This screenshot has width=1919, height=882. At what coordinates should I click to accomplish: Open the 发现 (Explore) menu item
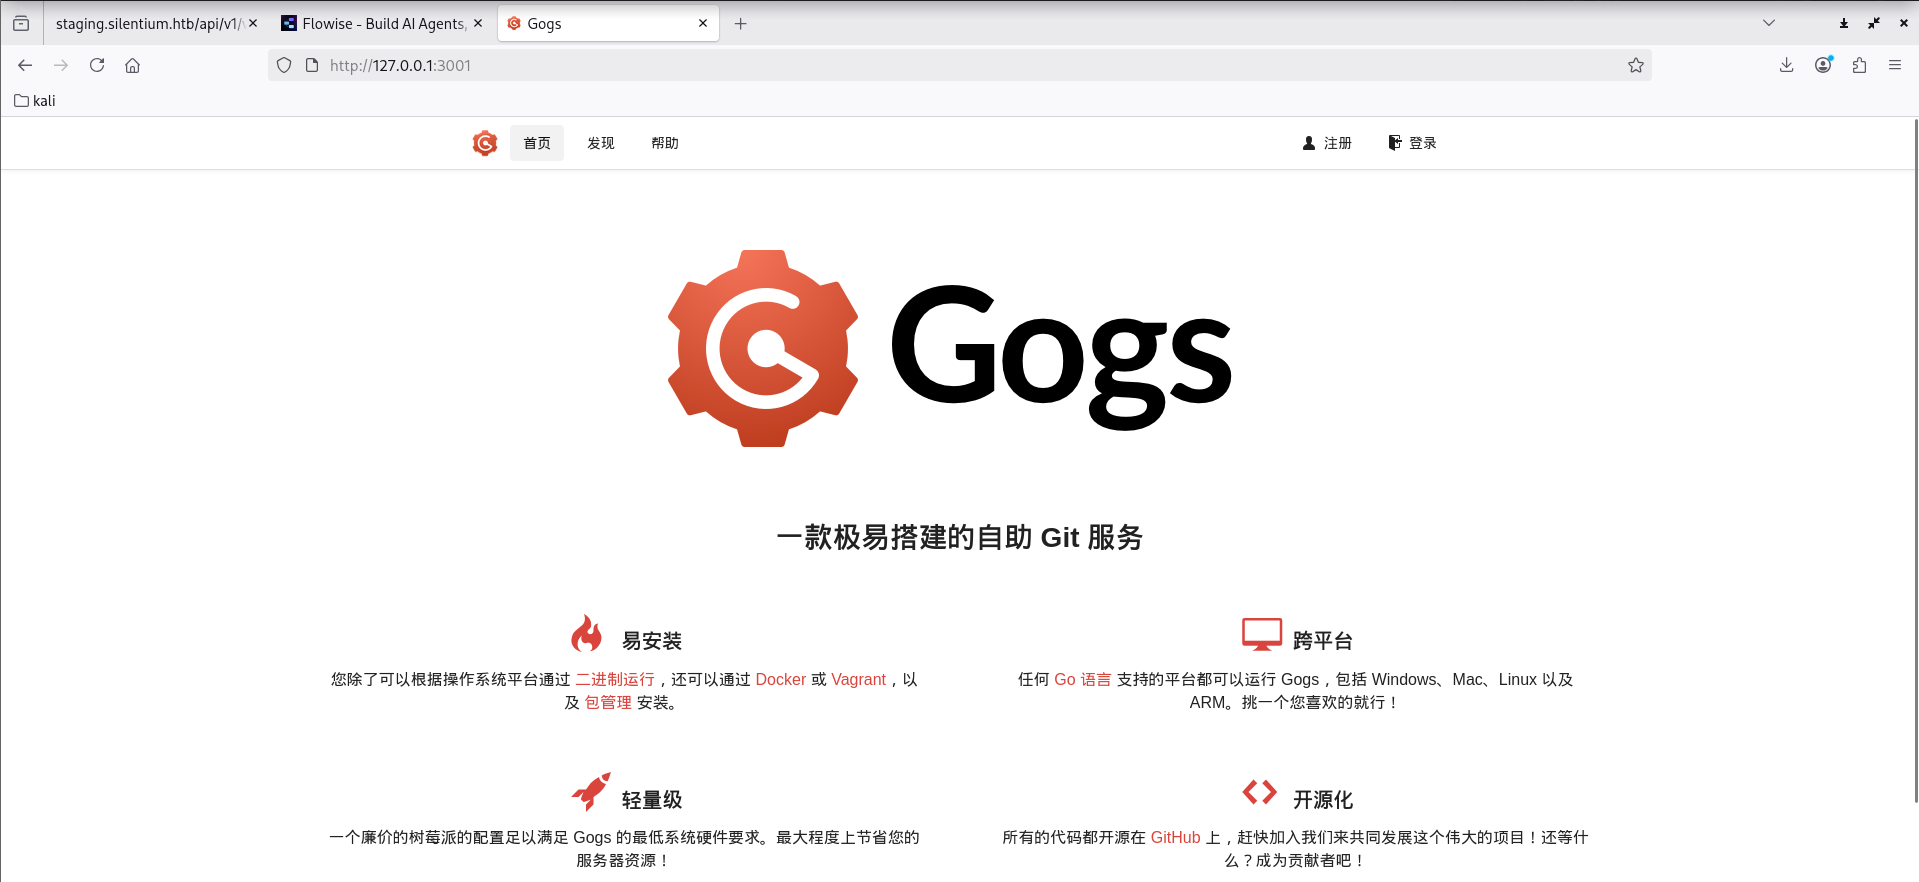(600, 143)
